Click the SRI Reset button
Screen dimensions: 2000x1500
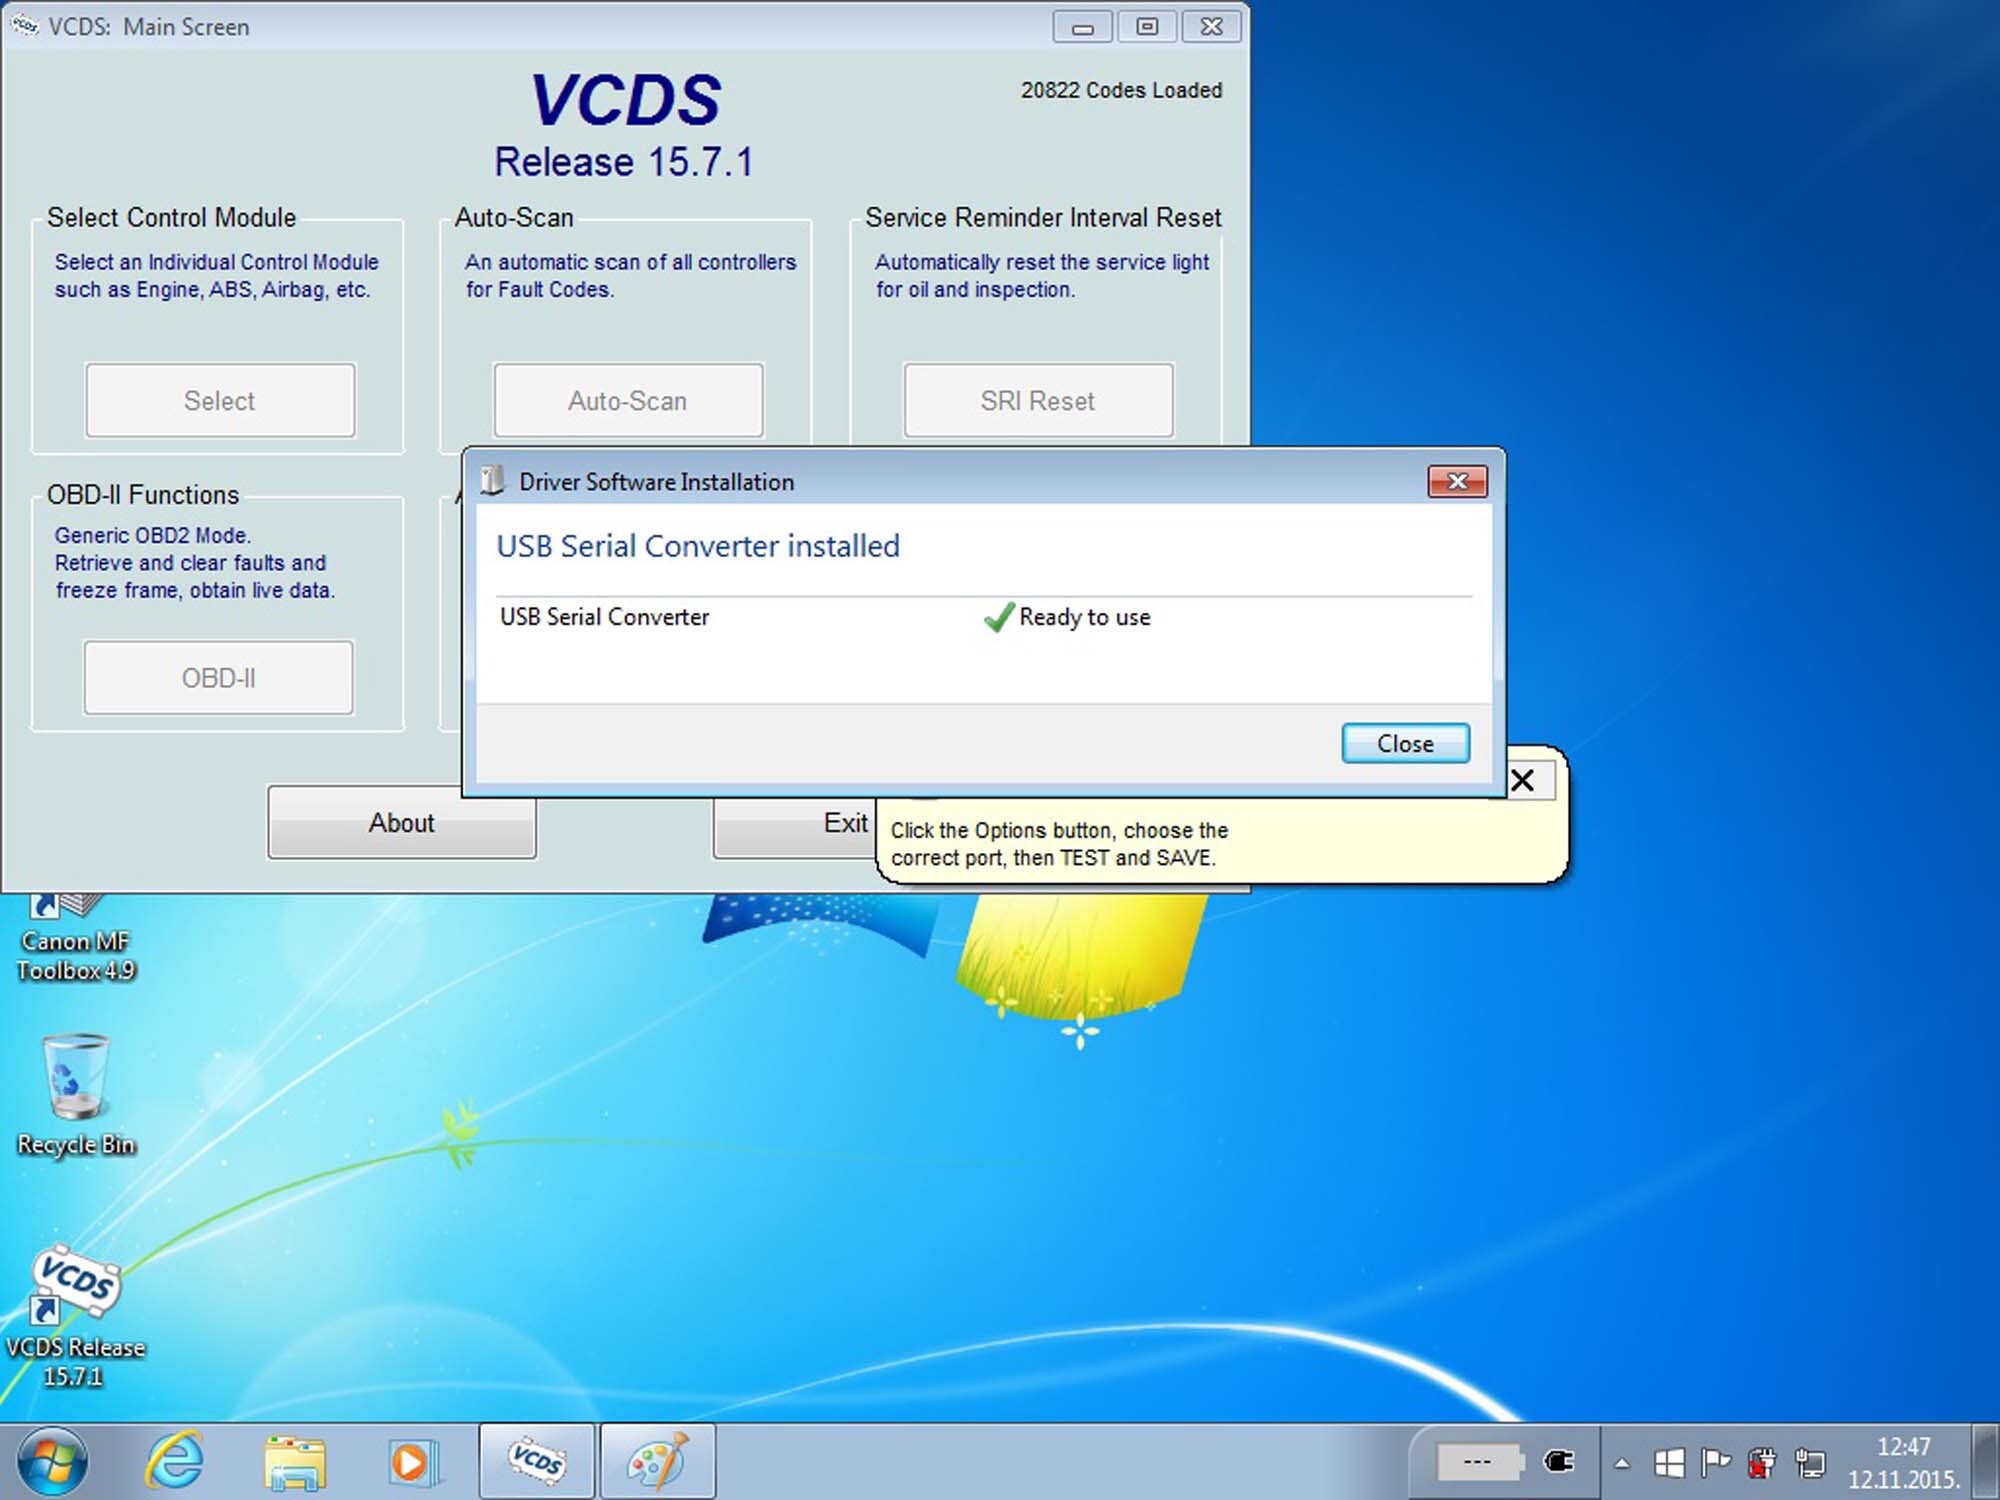[x=1038, y=401]
